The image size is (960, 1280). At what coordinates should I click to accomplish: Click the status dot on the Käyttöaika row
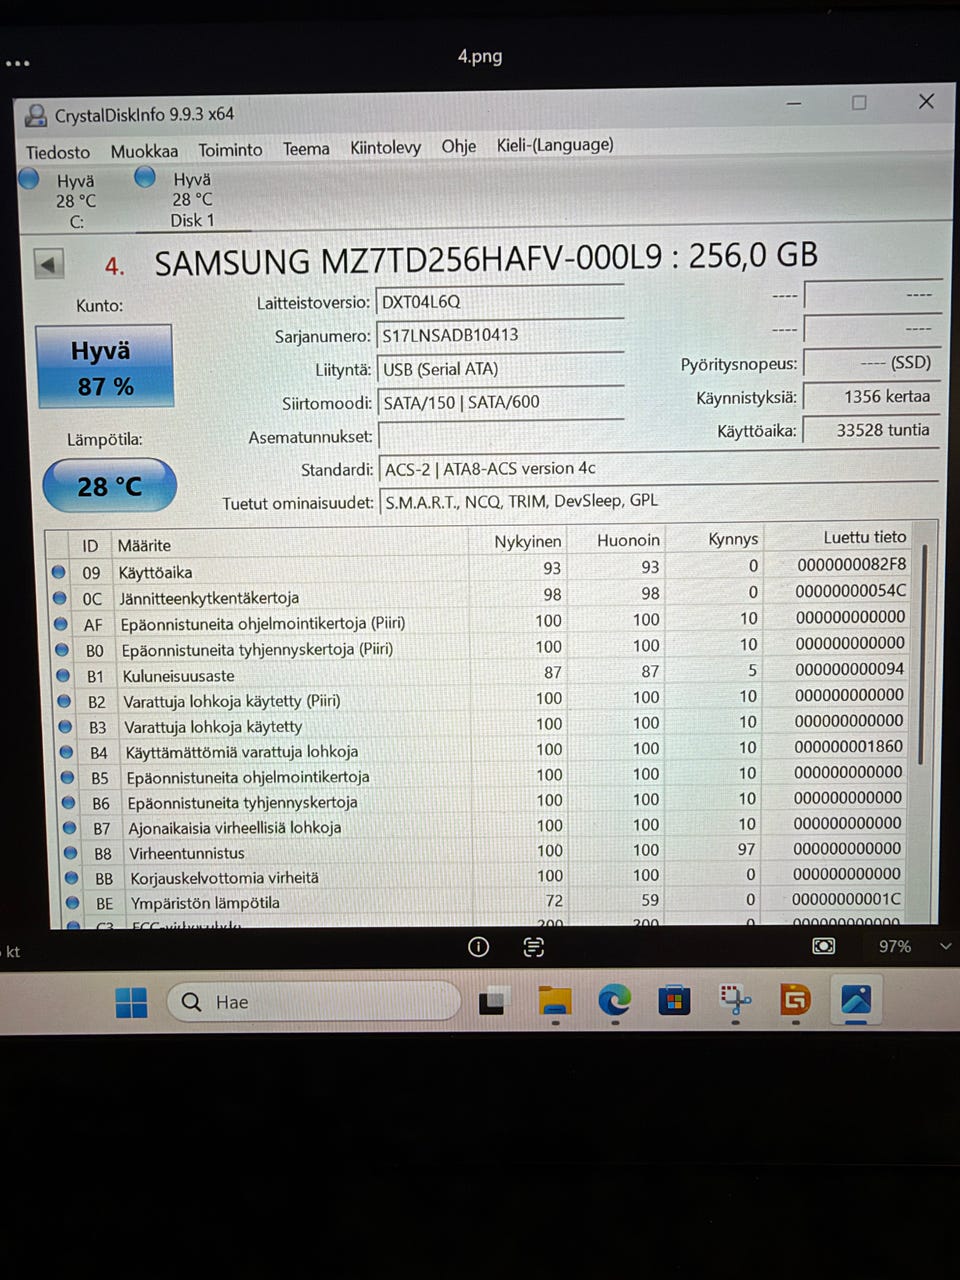58,572
